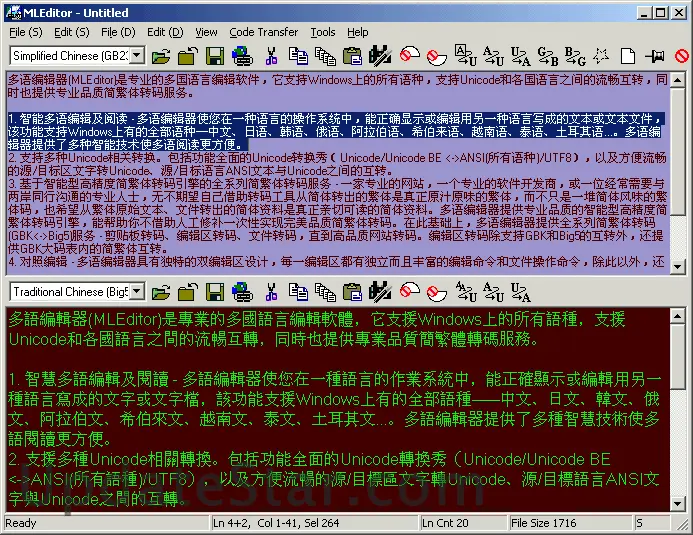Click the lower pane scrollbar down arrow
The width and height of the screenshot is (693, 535).
[x=678, y=504]
